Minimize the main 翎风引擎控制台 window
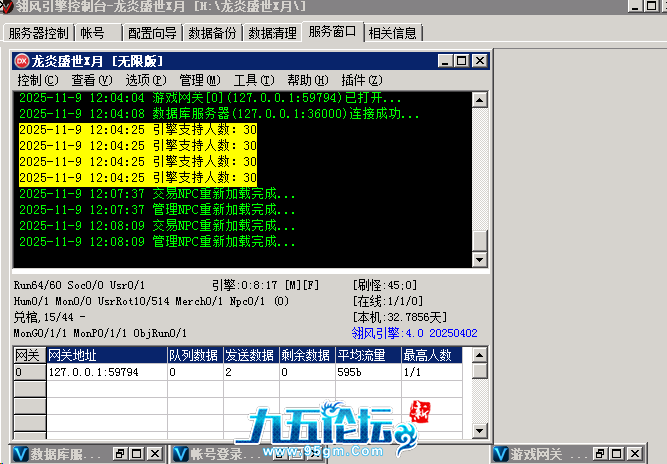 [635, 6]
